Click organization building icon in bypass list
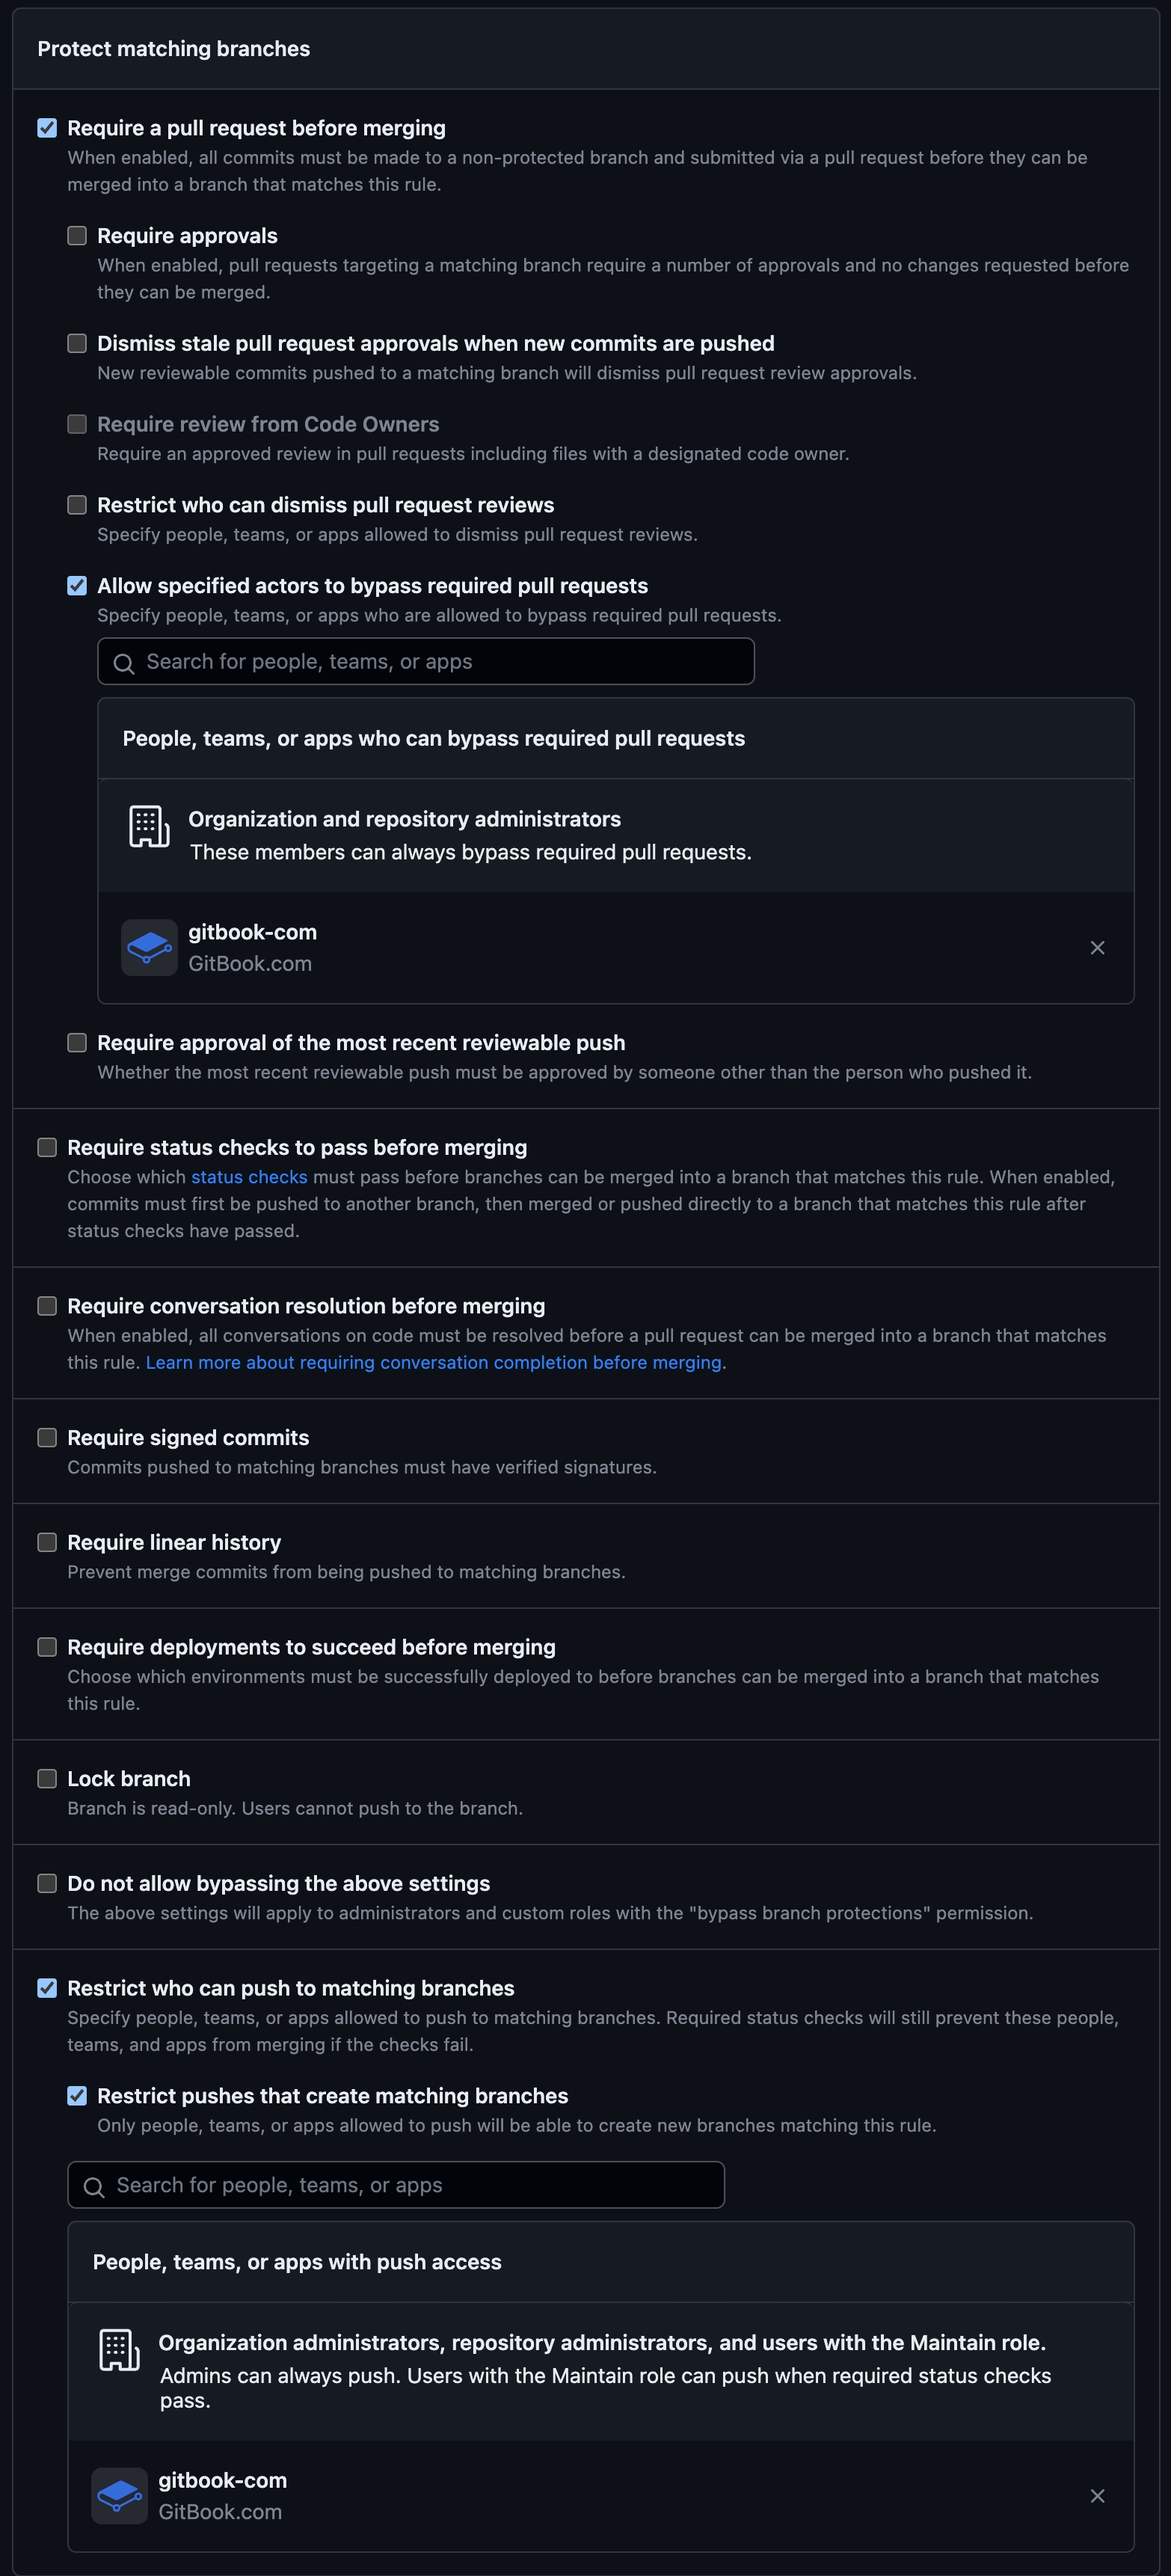 tap(149, 826)
